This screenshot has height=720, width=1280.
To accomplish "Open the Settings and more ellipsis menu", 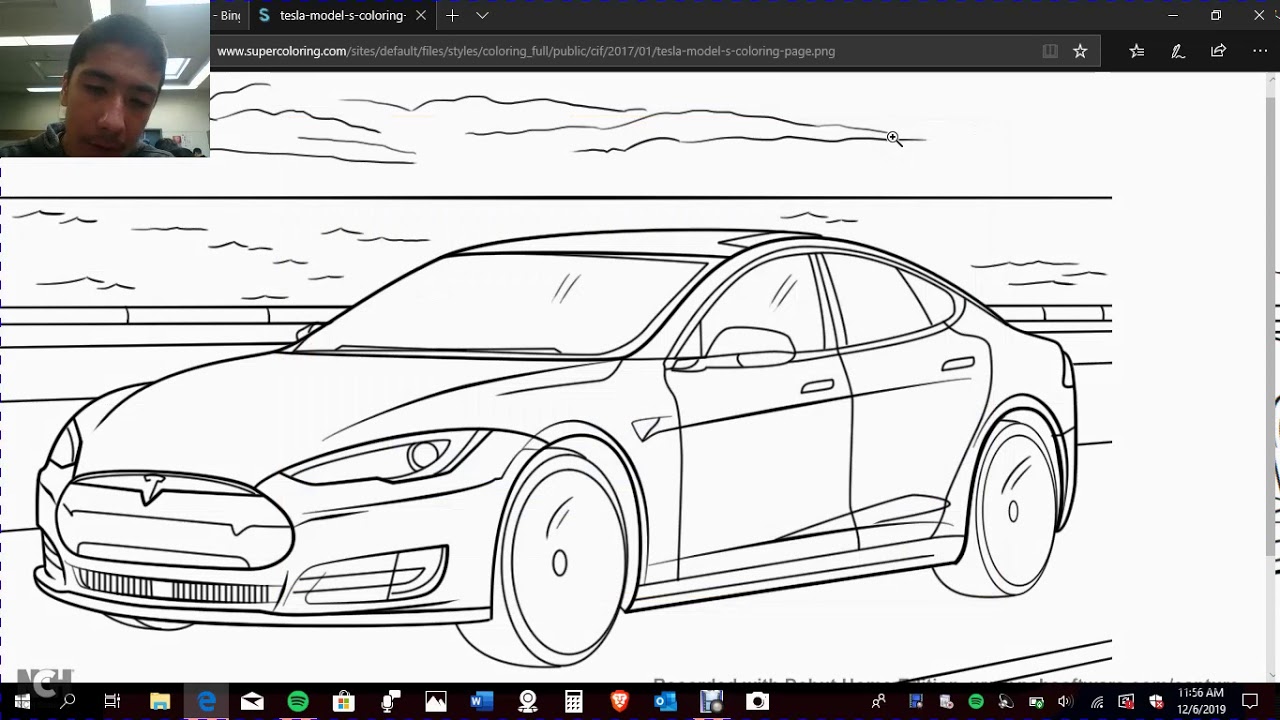I will click(x=1260, y=51).
